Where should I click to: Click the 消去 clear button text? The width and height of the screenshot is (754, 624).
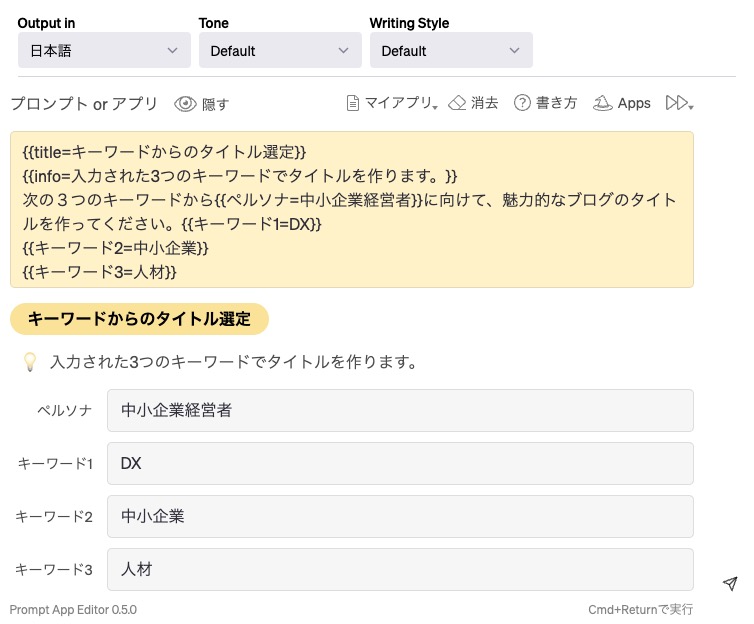tap(485, 103)
